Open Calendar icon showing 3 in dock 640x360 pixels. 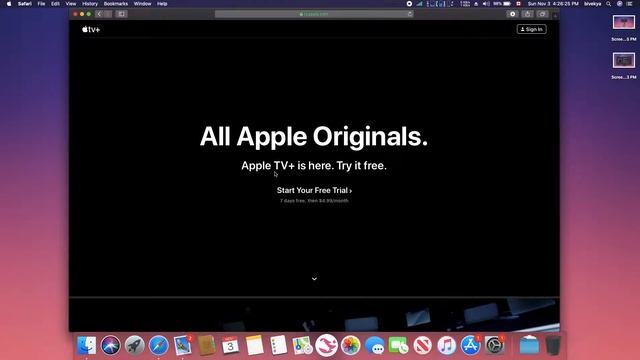click(x=231, y=345)
